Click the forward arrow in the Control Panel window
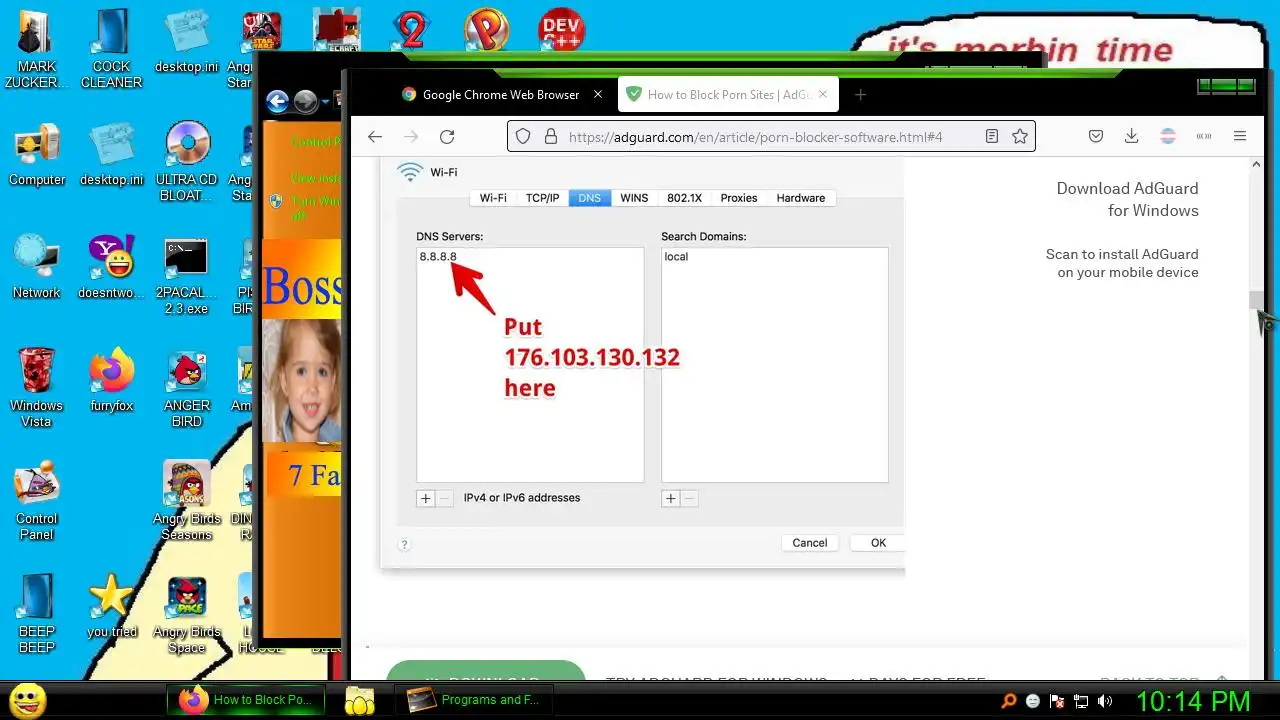The height and width of the screenshot is (720, 1280). 305,101
